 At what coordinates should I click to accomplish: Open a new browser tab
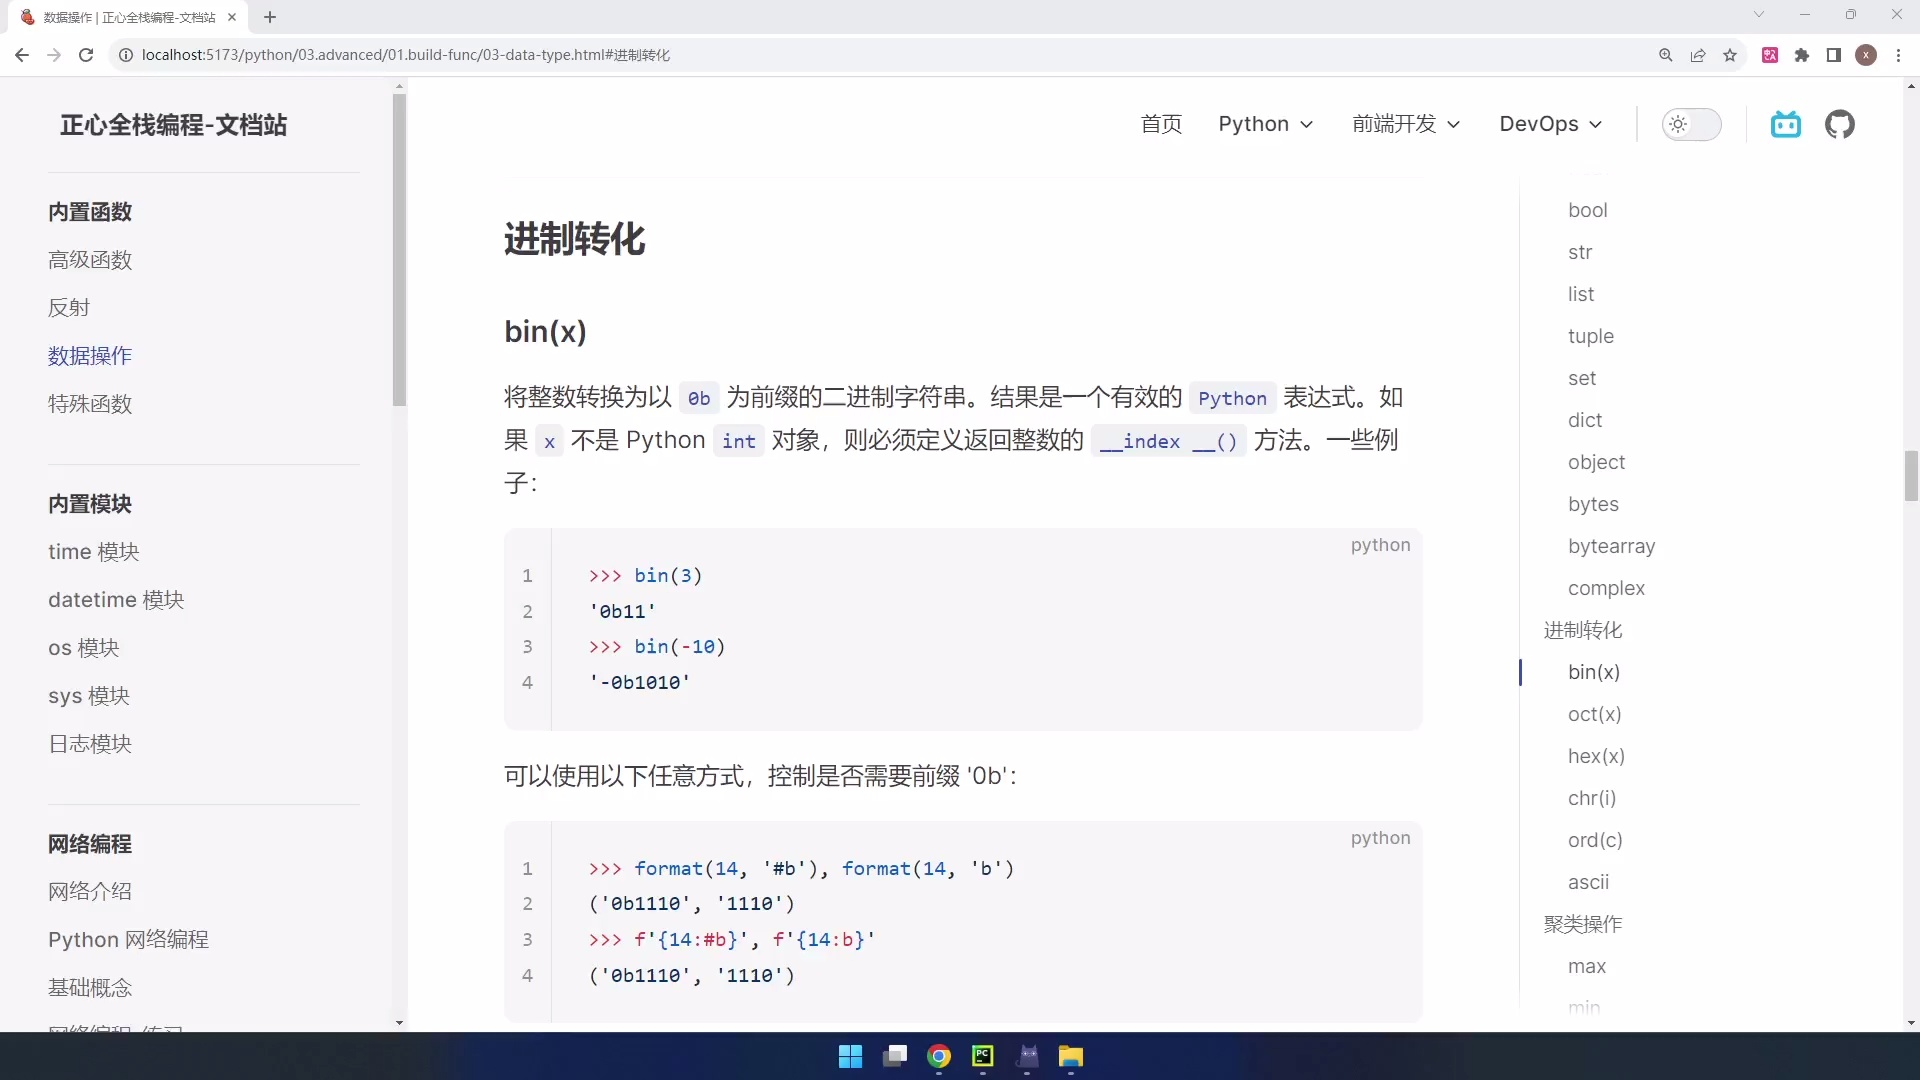(x=270, y=17)
